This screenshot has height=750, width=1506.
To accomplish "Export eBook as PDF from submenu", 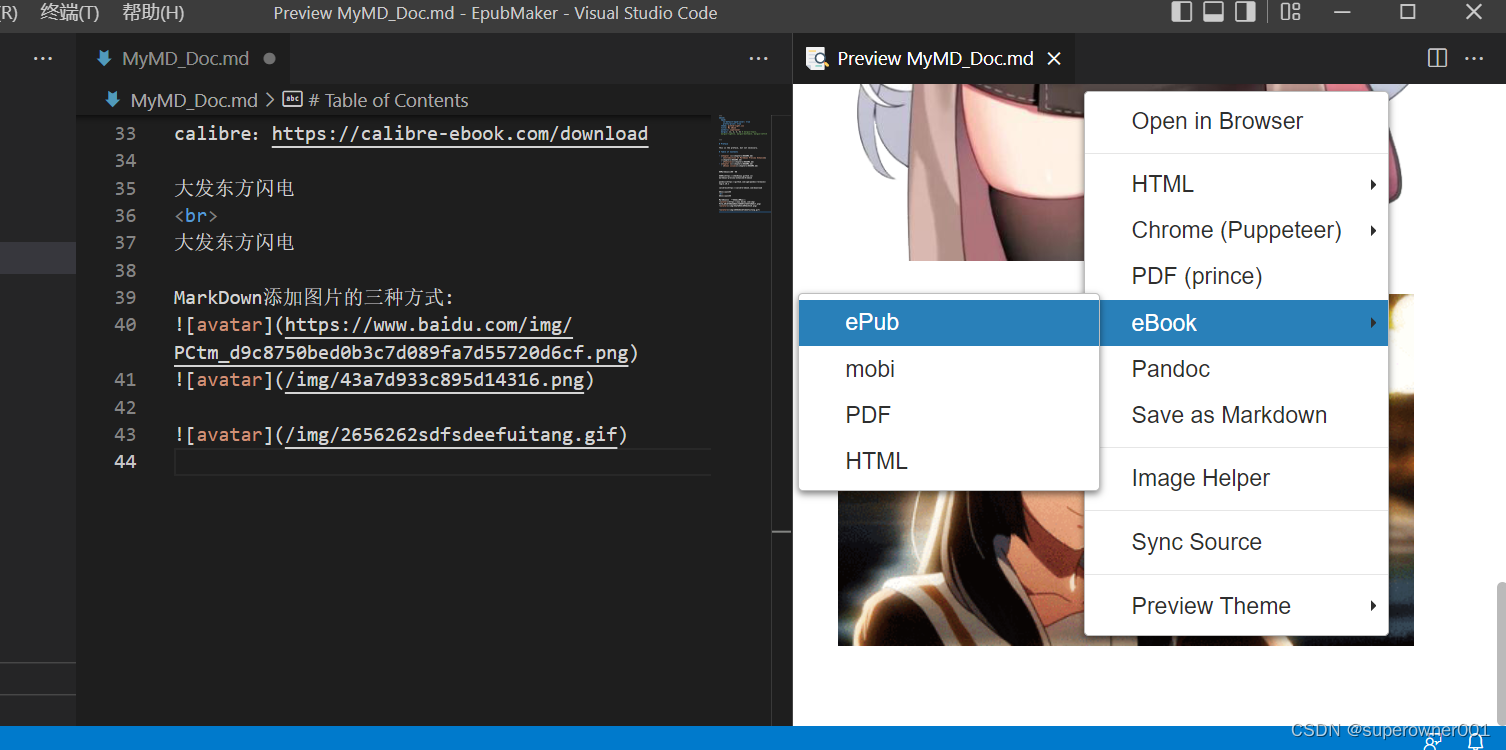I will [949, 415].
